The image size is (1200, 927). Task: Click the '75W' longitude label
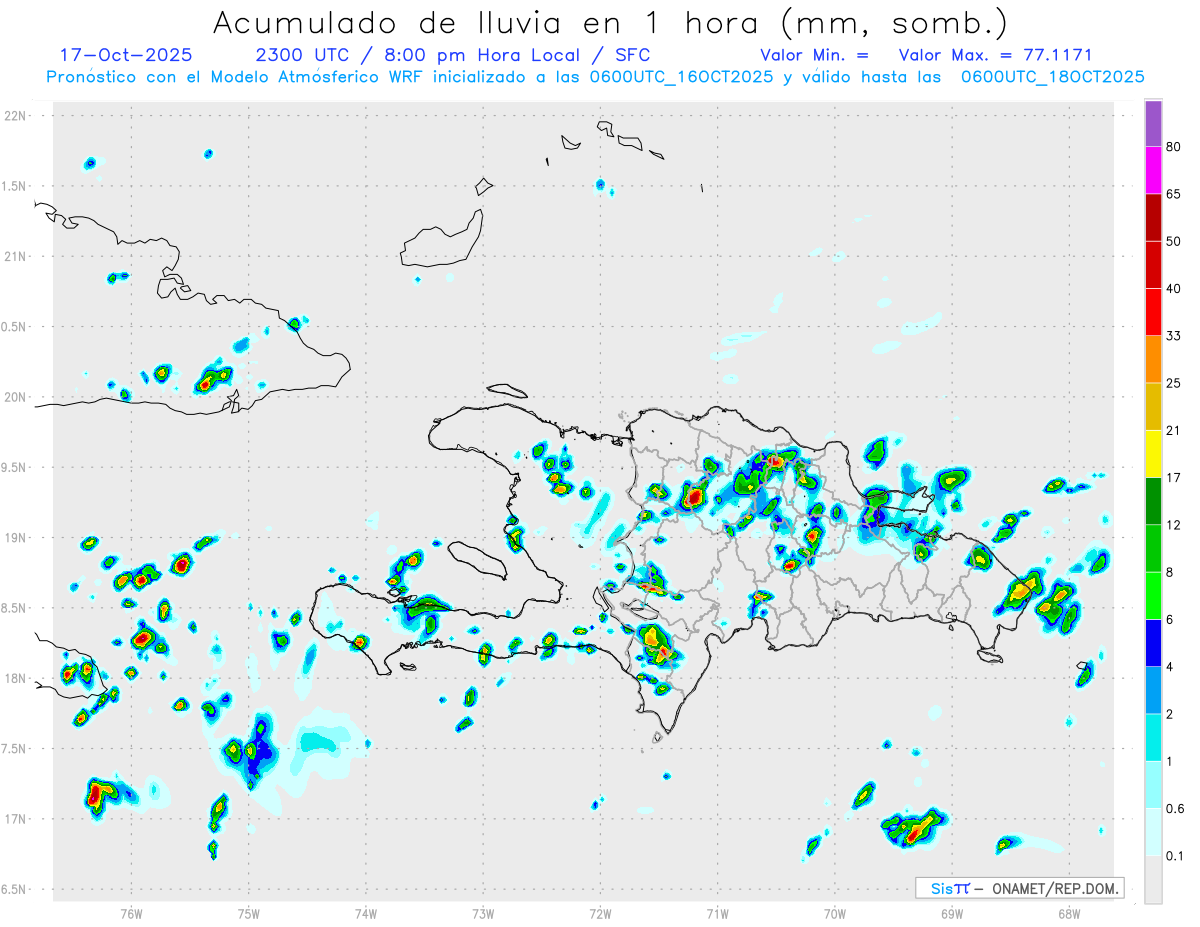(249, 914)
